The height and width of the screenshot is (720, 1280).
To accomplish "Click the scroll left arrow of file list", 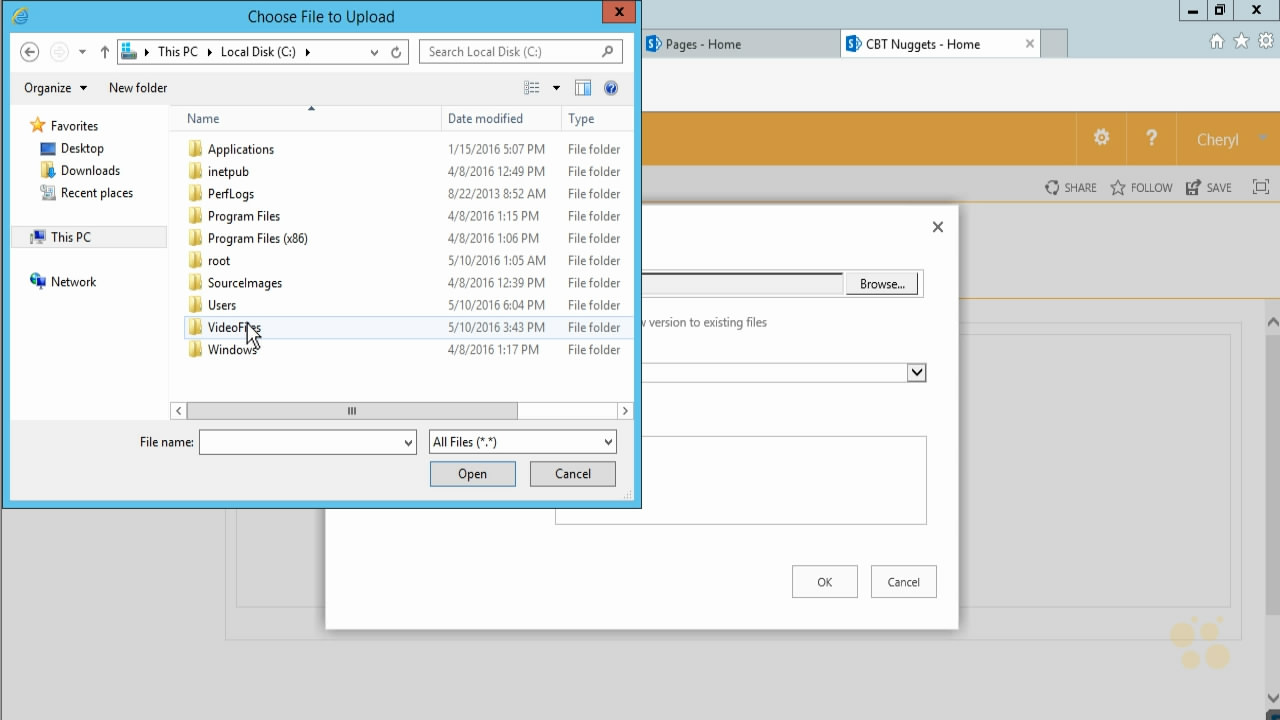I will pyautogui.click(x=179, y=411).
